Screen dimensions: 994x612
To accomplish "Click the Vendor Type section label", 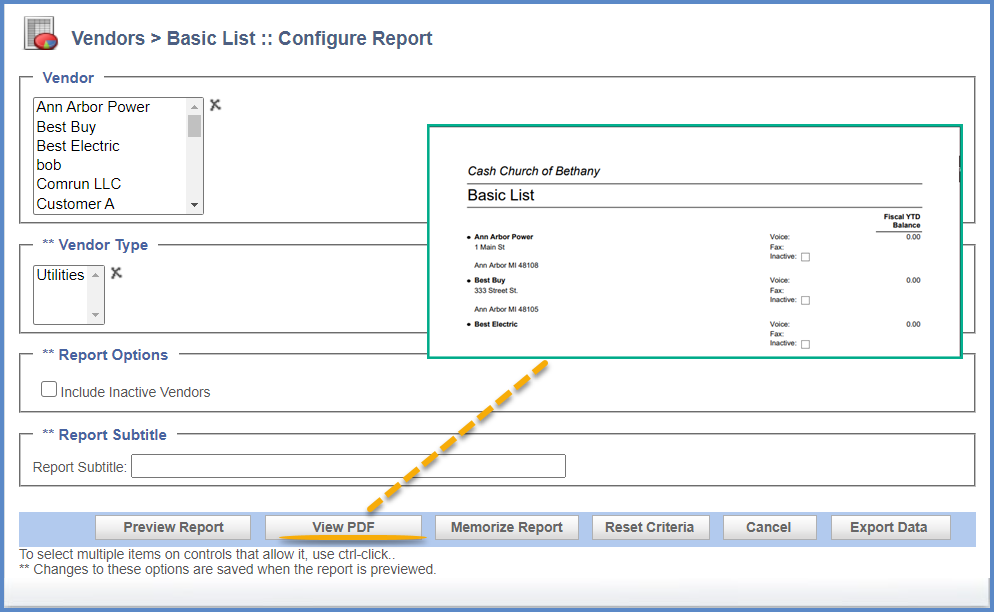I will pyautogui.click(x=103, y=245).
